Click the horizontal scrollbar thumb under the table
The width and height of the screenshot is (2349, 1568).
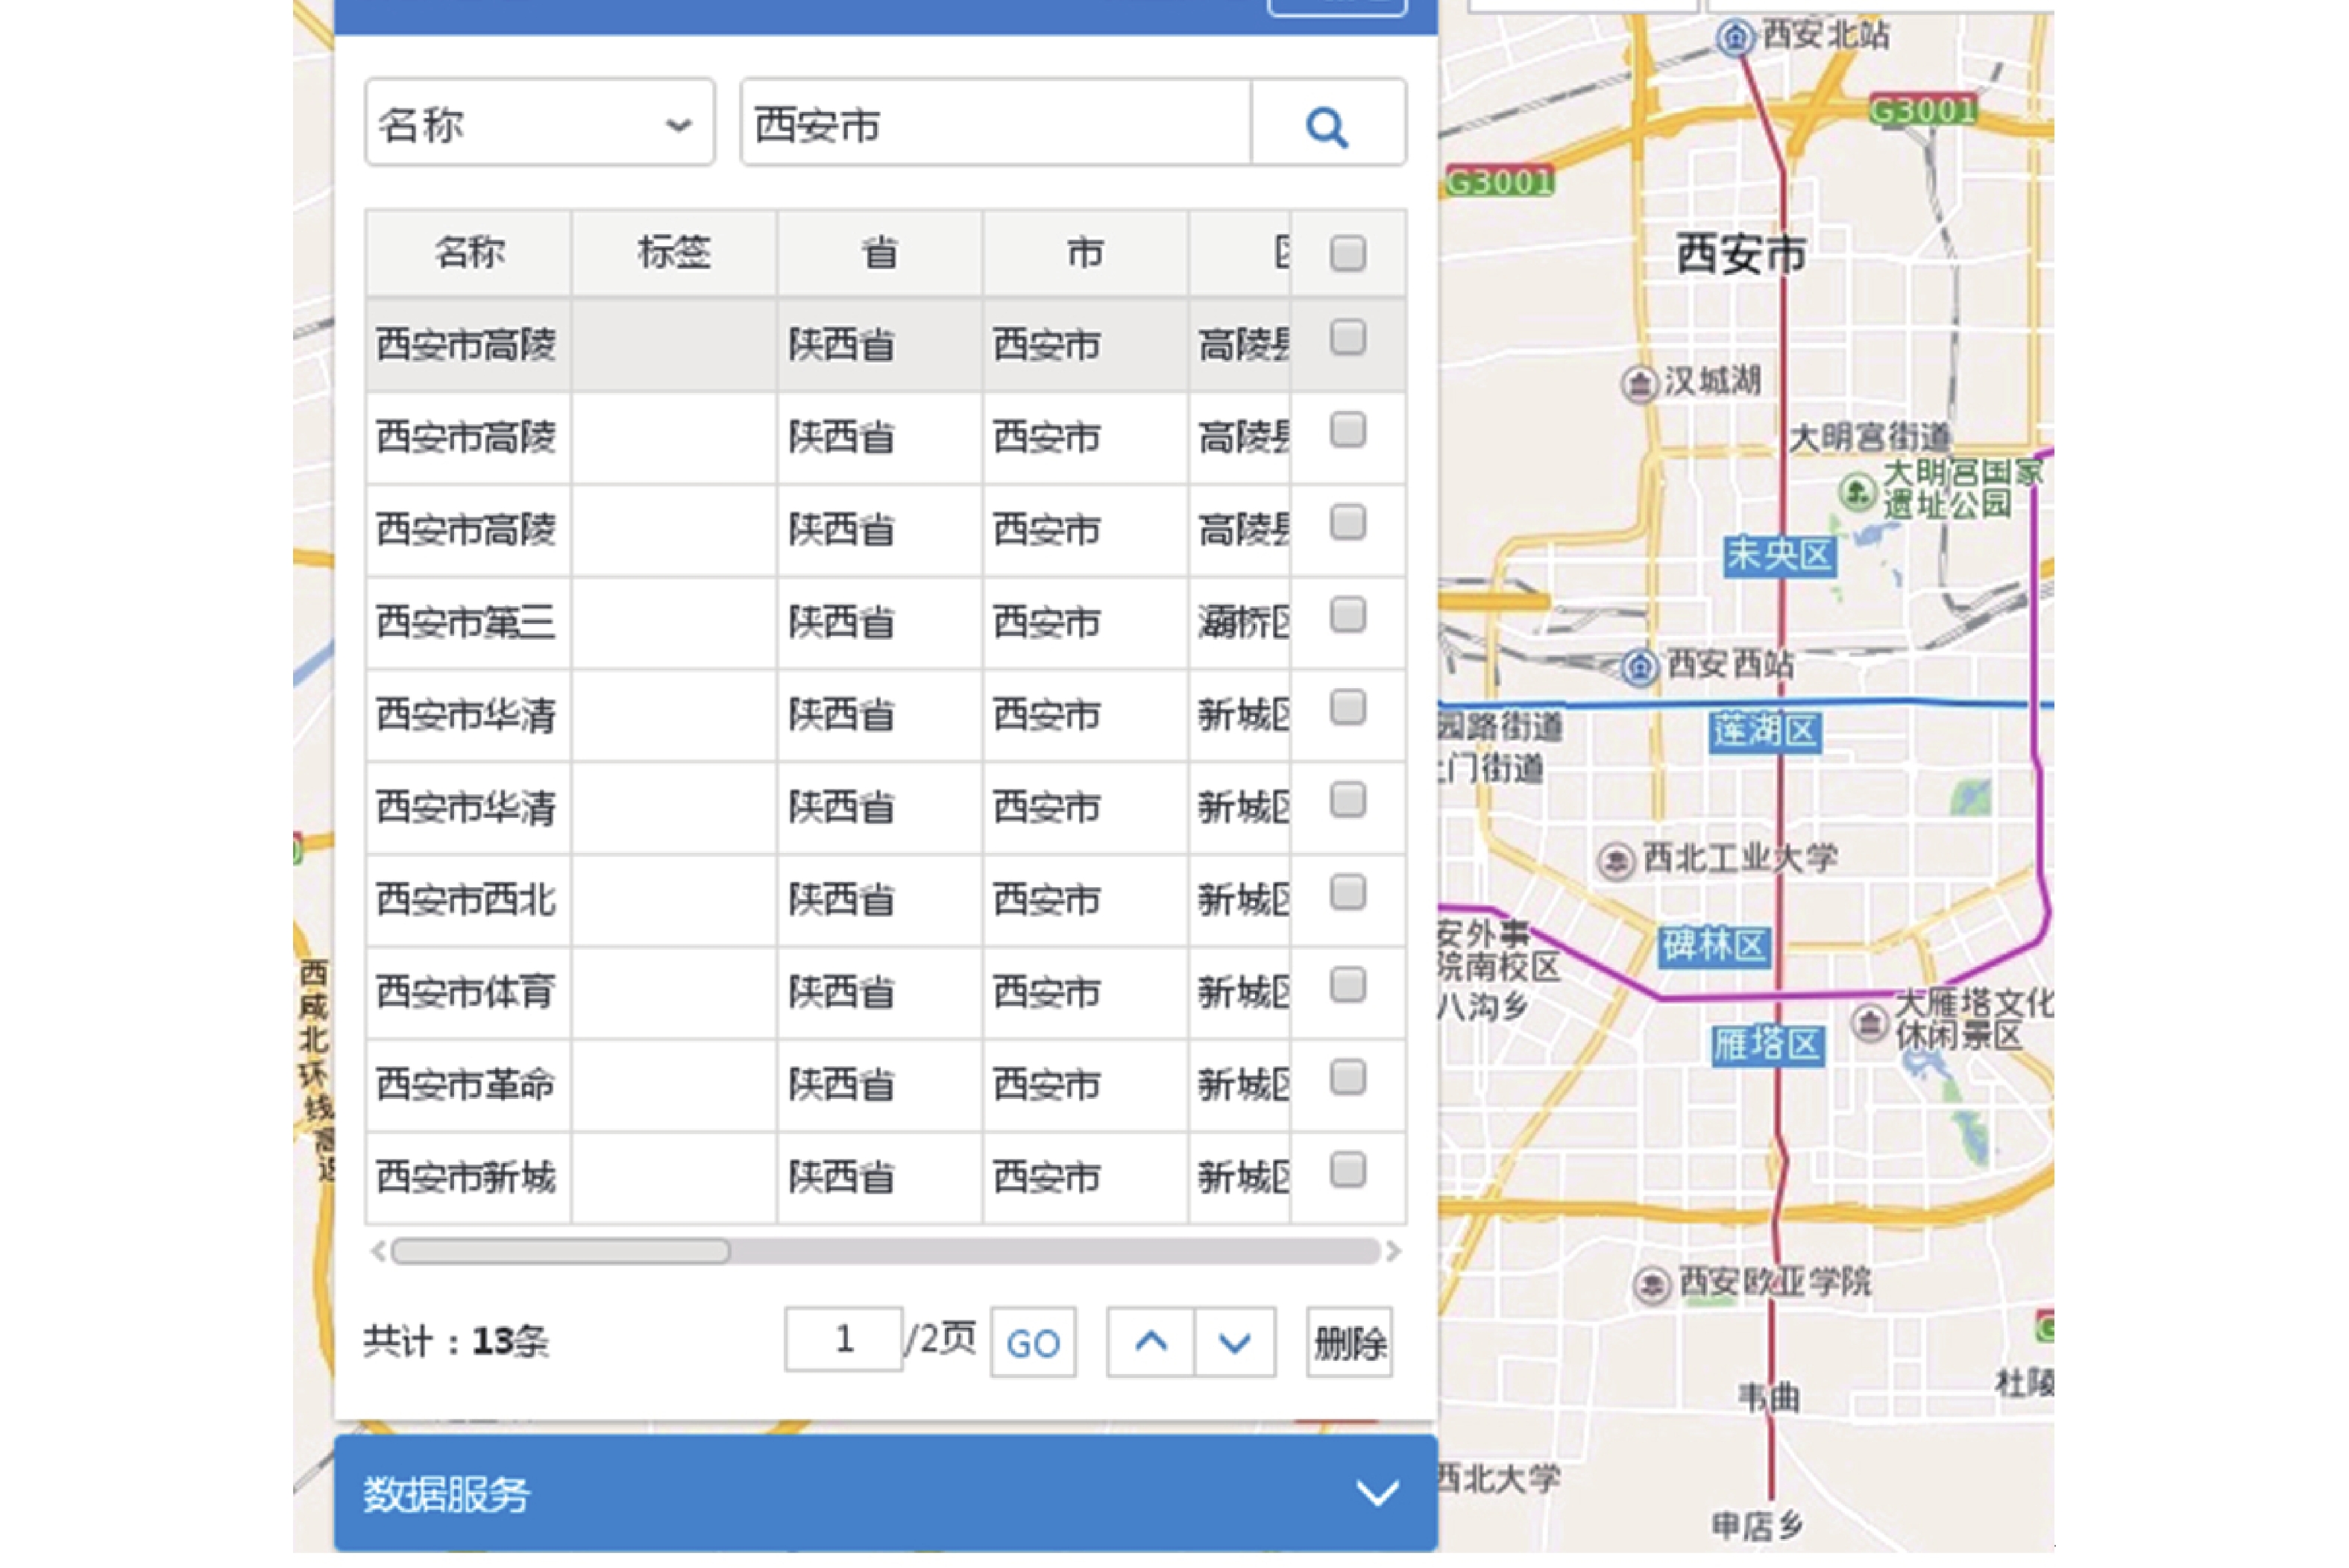[560, 1251]
